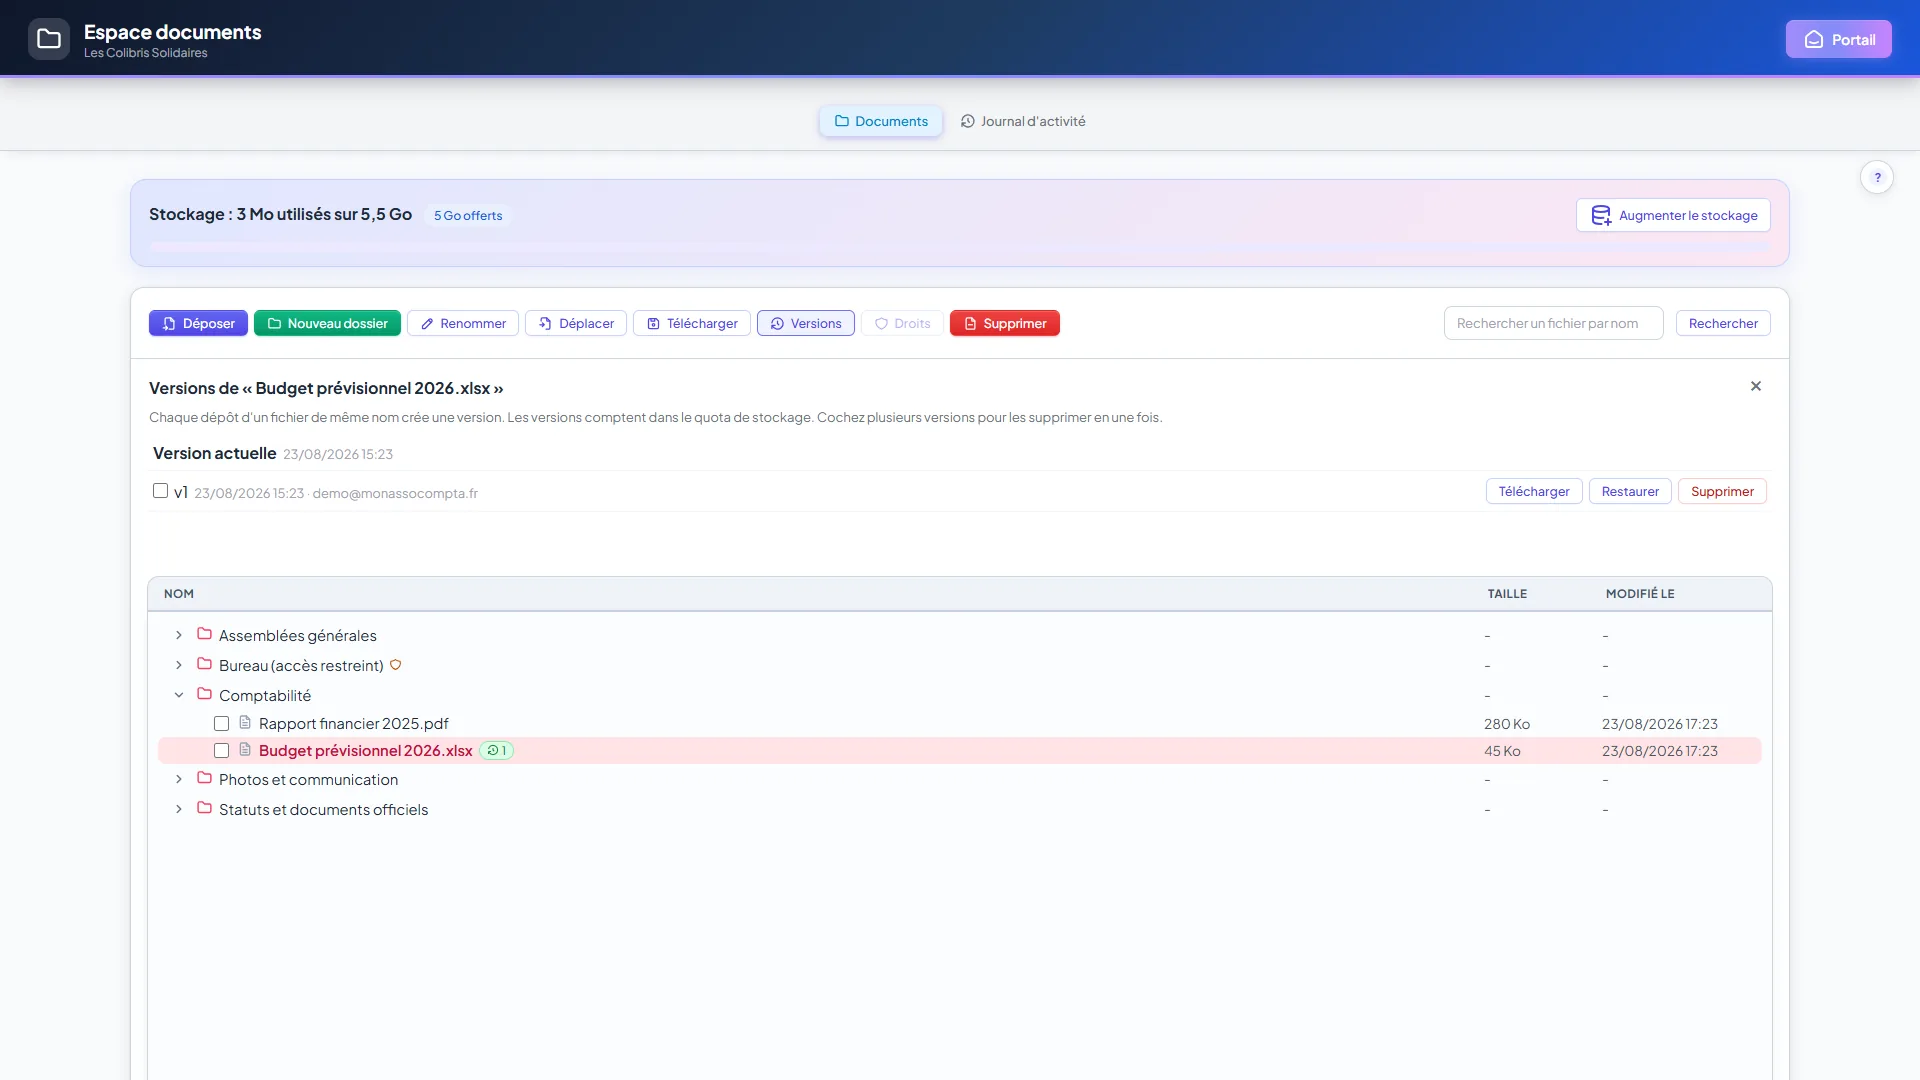The image size is (1920, 1080).
Task: Check the v1 version checkbox
Action: [160, 490]
